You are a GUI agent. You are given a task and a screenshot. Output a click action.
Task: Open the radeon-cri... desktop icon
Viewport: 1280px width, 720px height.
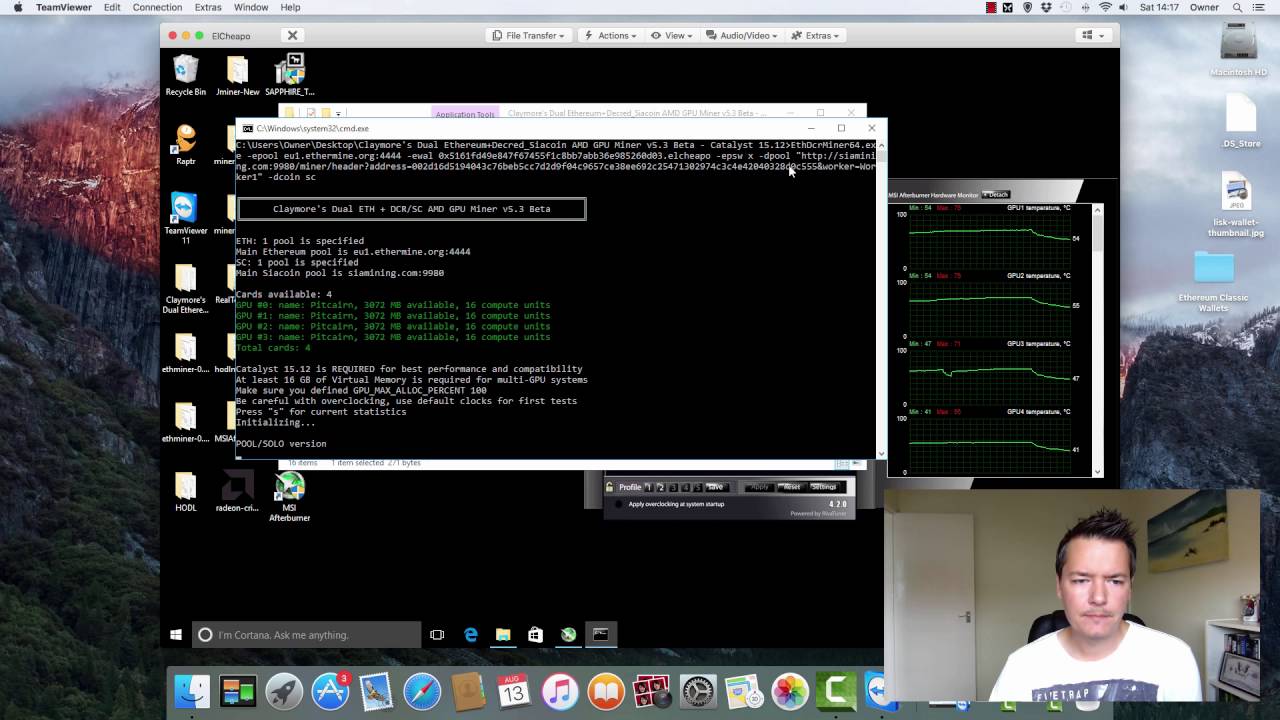(237, 493)
